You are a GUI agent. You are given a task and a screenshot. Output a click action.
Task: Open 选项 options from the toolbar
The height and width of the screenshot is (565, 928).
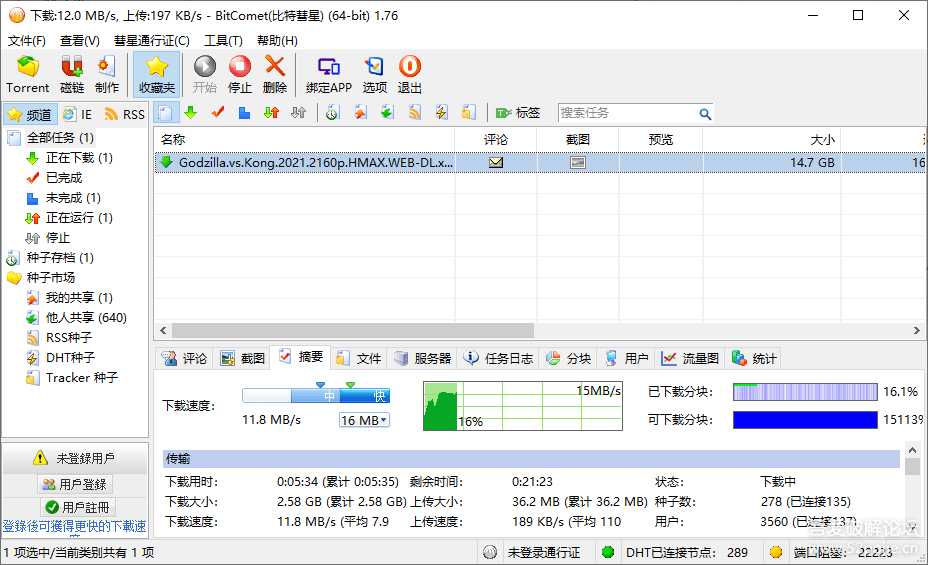point(375,74)
